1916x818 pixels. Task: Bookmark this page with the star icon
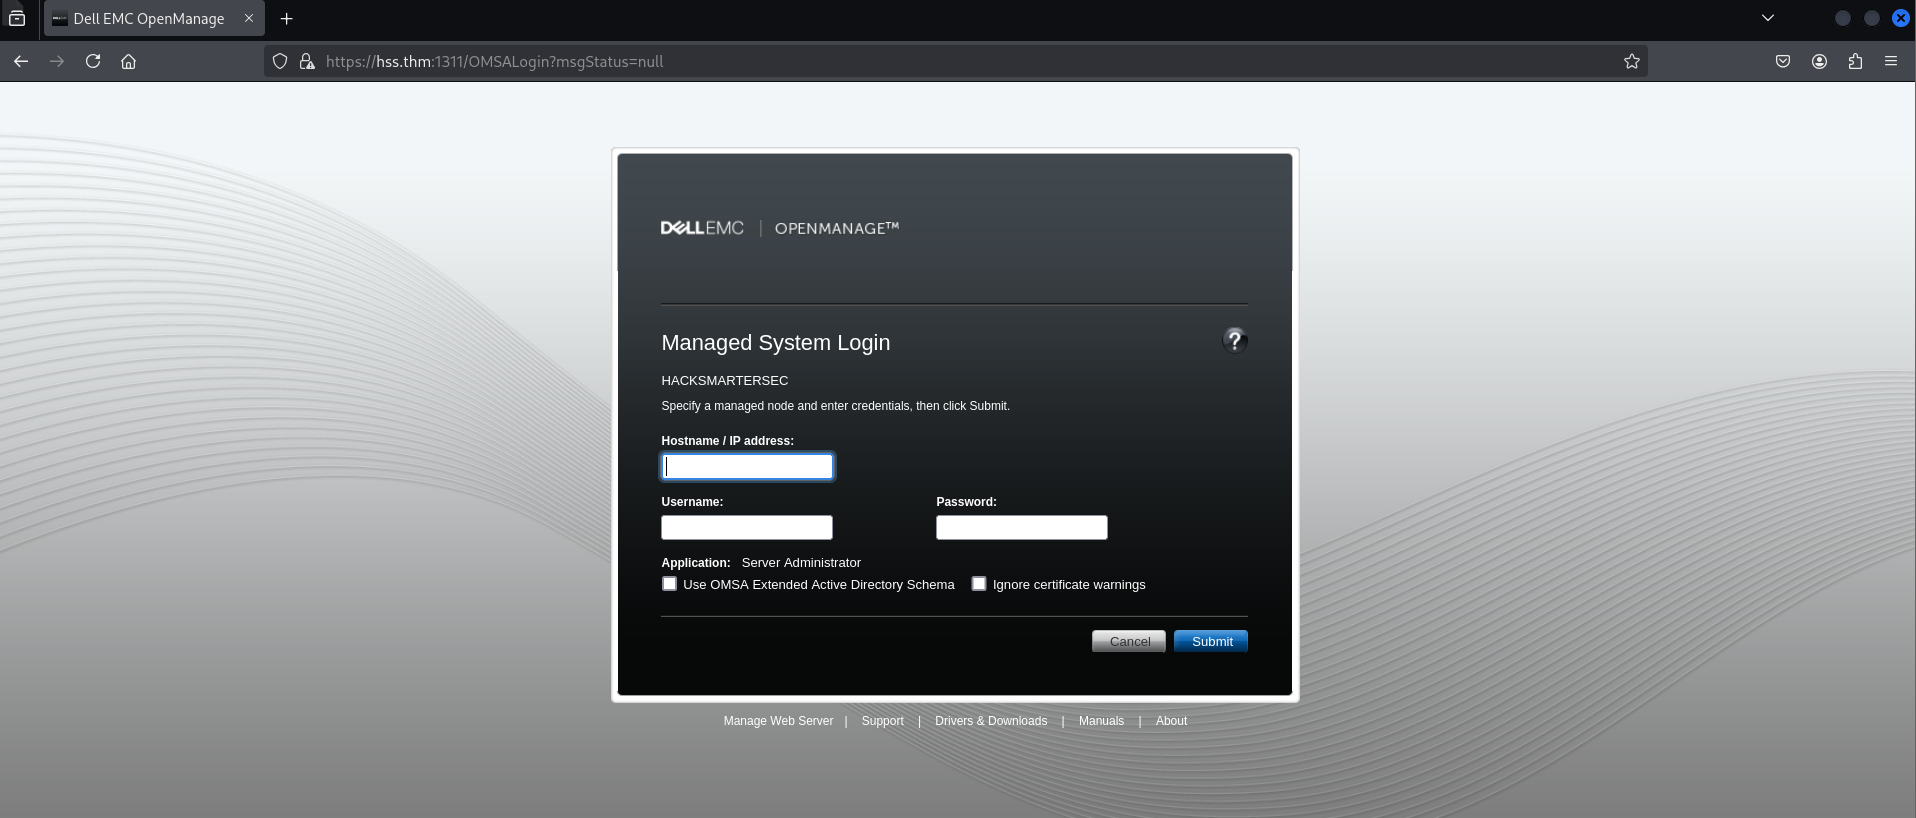click(1631, 61)
